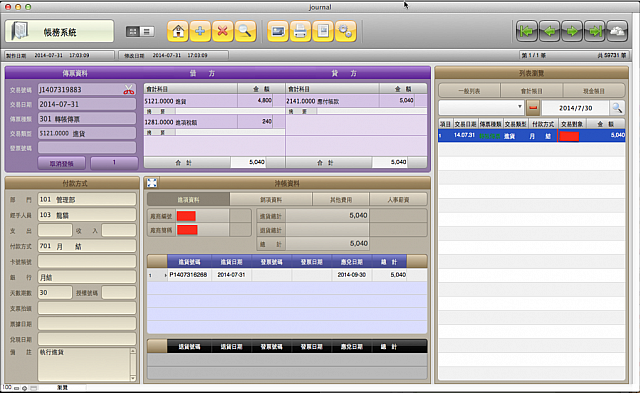Switch to grid form view toggle
The width and height of the screenshot is (640, 393).
coord(133,31)
